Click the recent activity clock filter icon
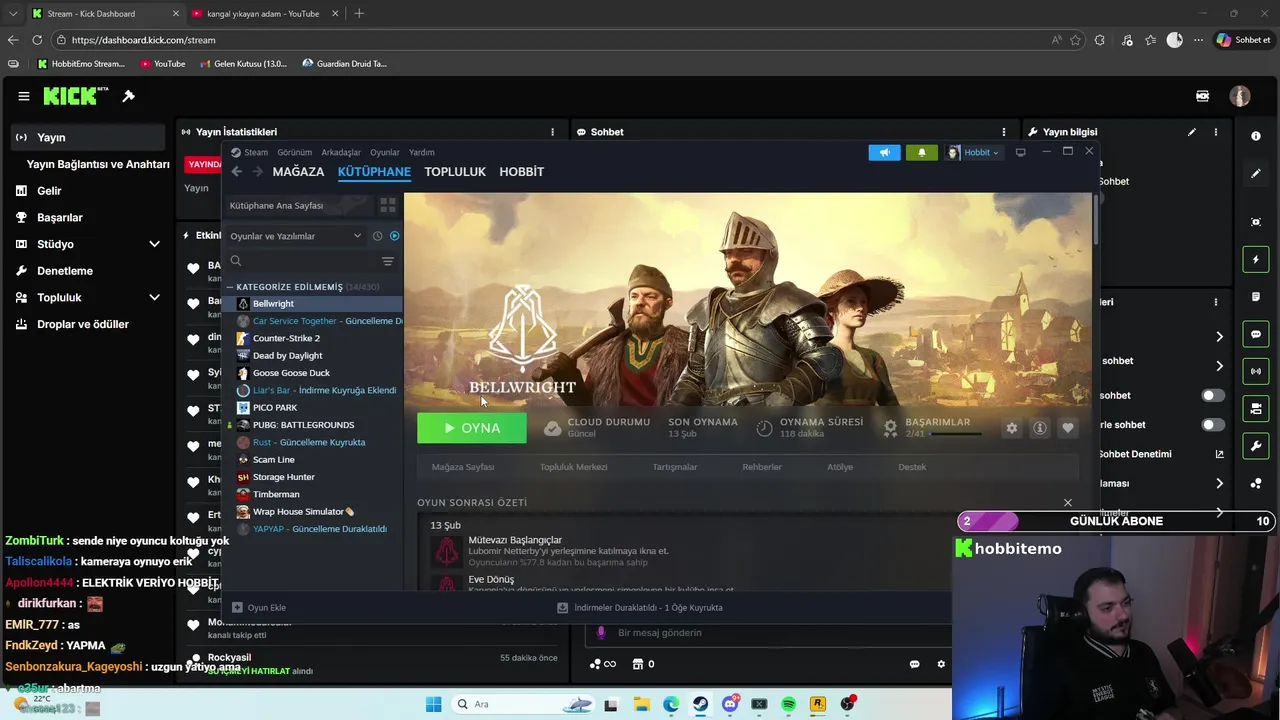The width and height of the screenshot is (1280, 720). (377, 236)
